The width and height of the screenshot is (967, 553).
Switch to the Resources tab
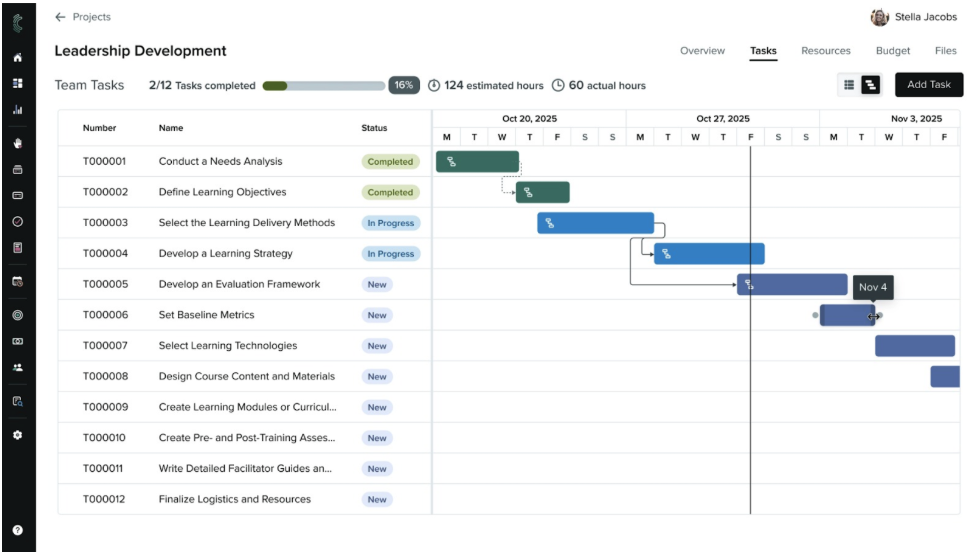825,51
